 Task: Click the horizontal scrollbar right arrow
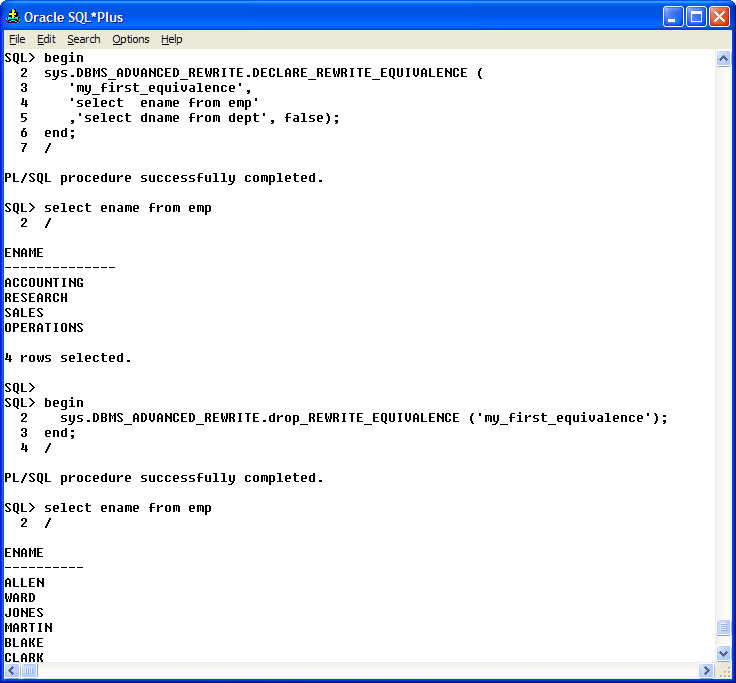(706, 670)
